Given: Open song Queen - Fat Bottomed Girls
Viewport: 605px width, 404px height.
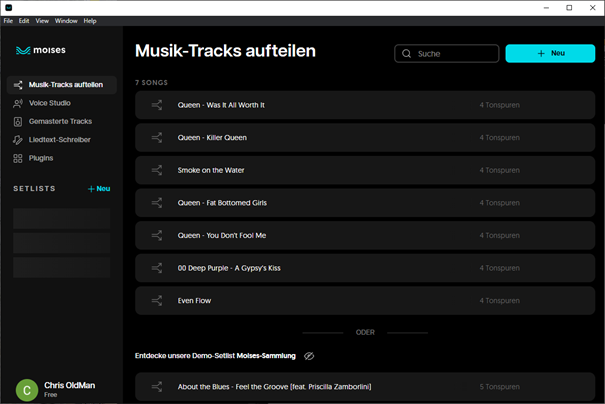Looking at the screenshot, I should (365, 203).
